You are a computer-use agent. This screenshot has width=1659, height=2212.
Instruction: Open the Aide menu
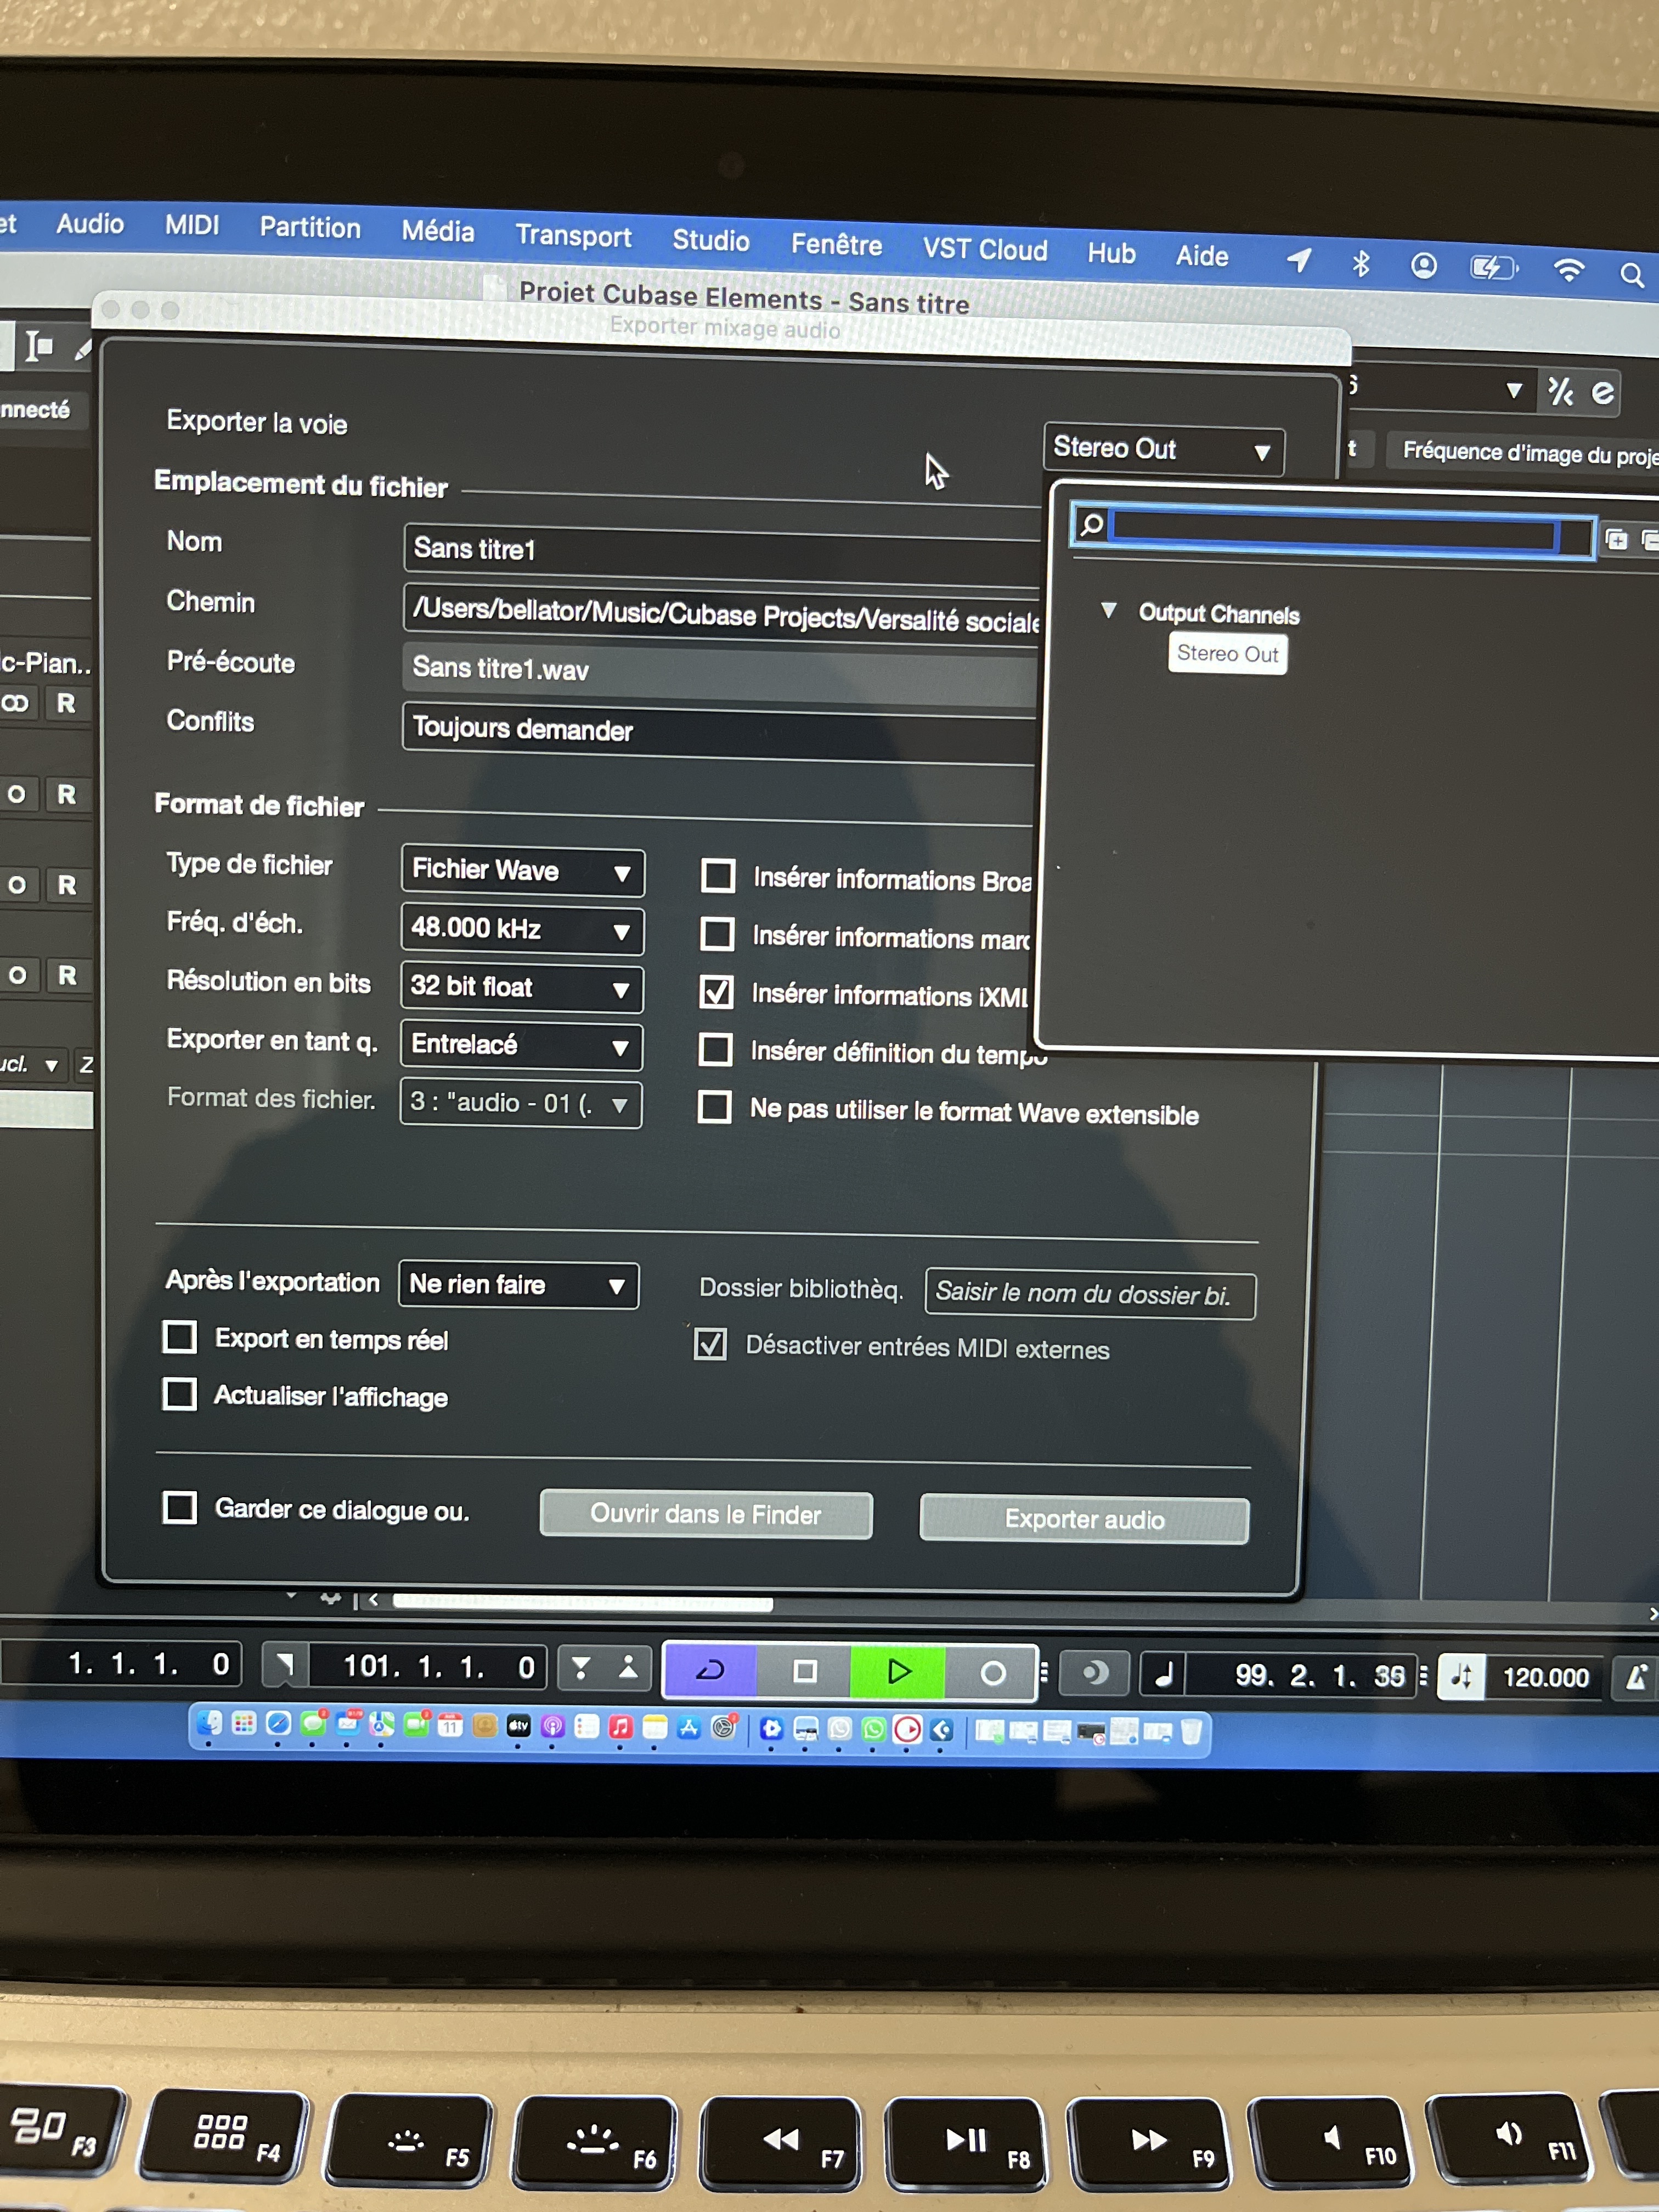point(1201,257)
